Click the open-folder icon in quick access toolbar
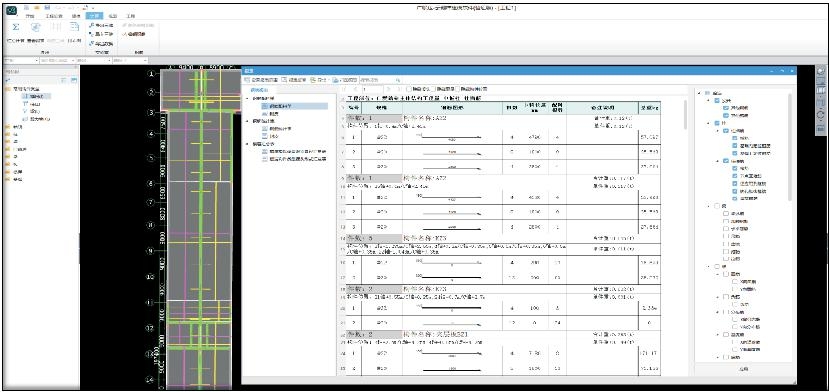 click(x=36, y=8)
